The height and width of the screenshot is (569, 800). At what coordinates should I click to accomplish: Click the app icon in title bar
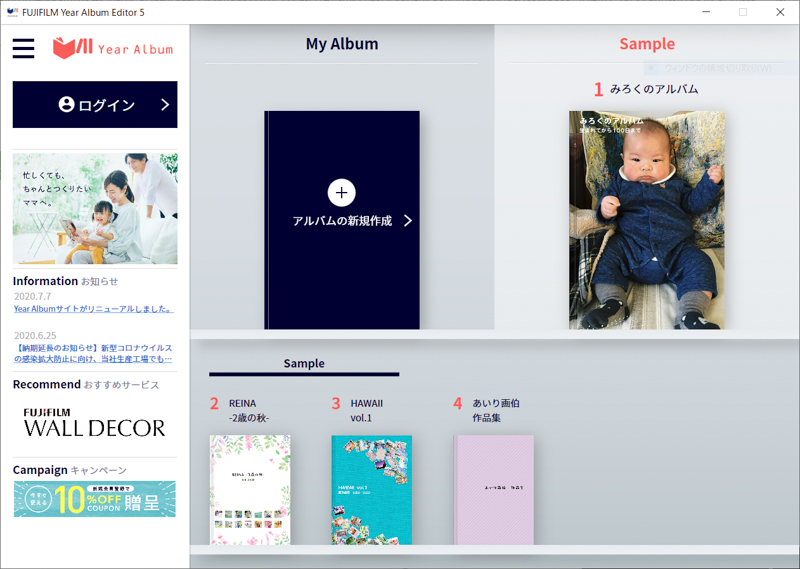pyautogui.click(x=12, y=12)
